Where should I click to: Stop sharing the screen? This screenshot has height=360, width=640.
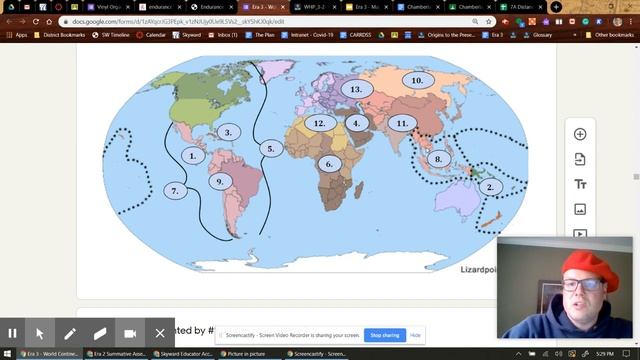385,335
